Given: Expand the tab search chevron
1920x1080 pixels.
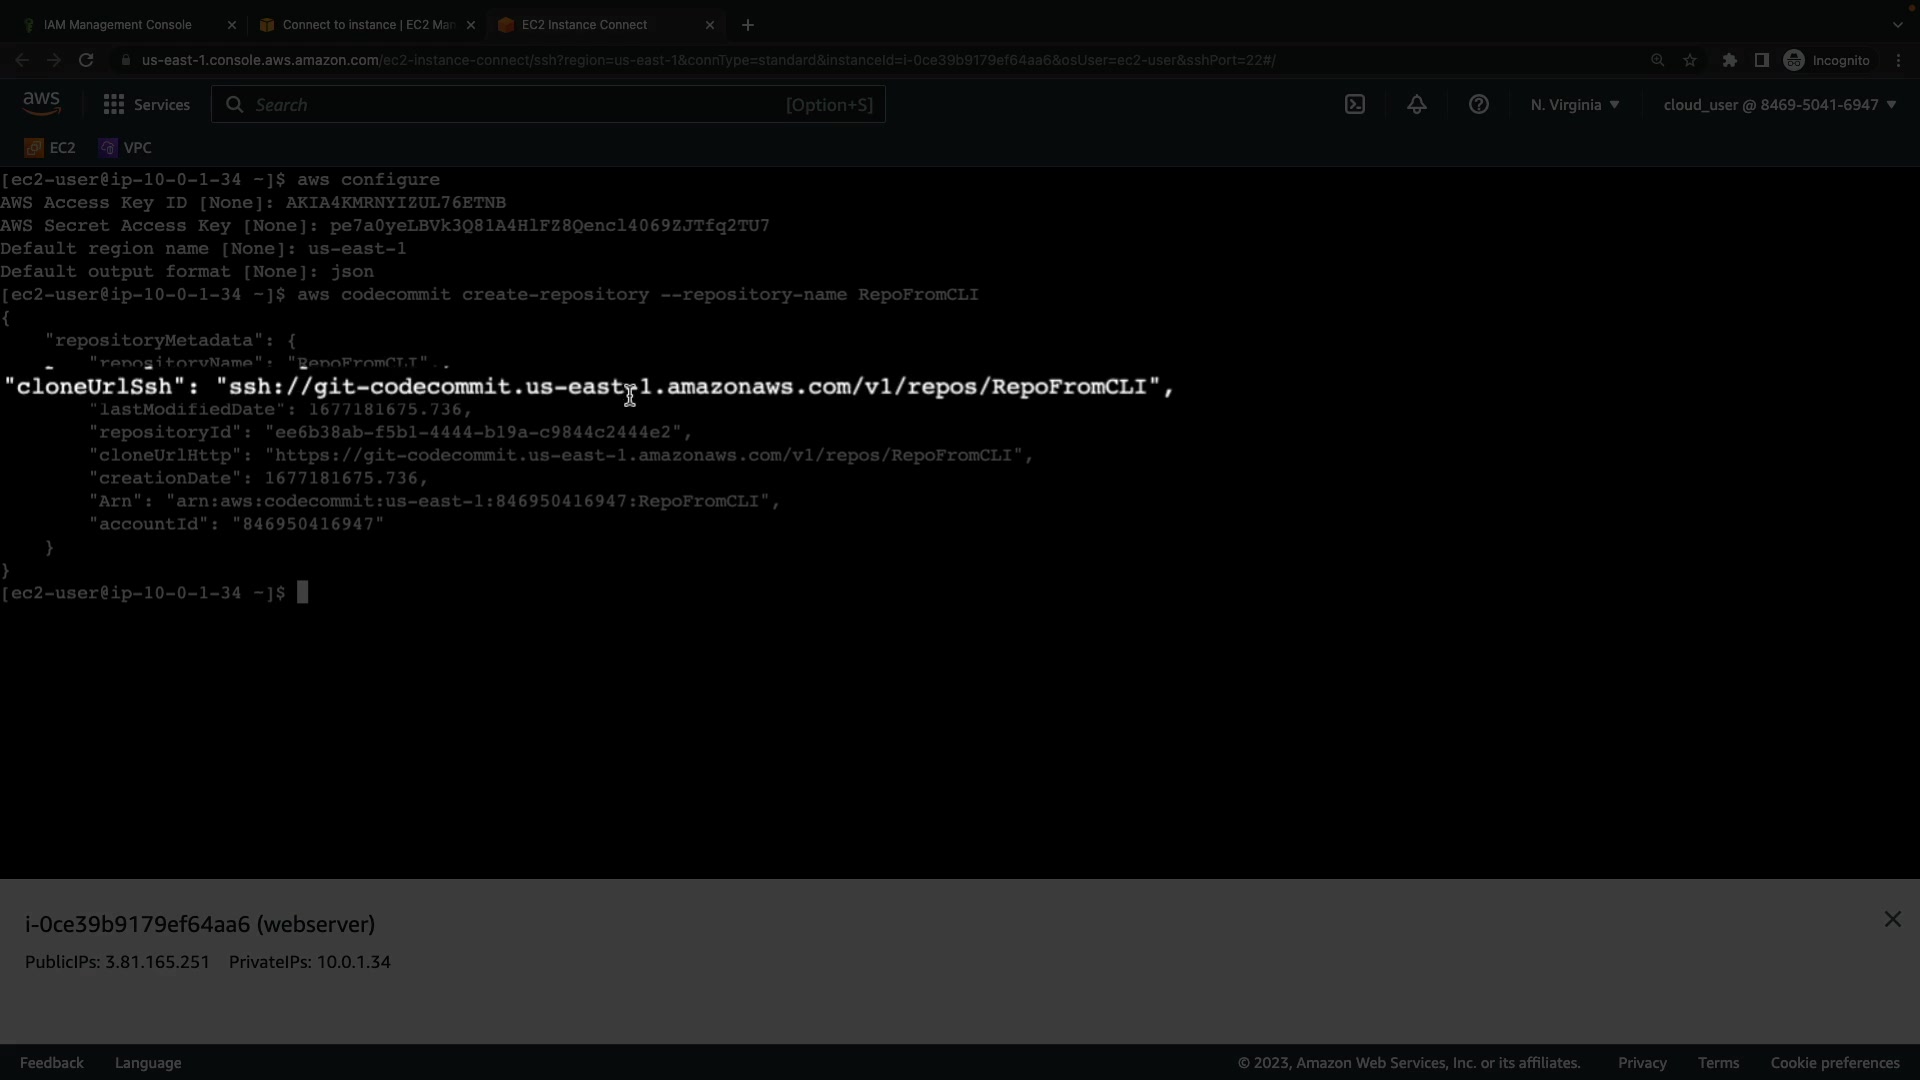Looking at the screenshot, I should click(x=1897, y=25).
